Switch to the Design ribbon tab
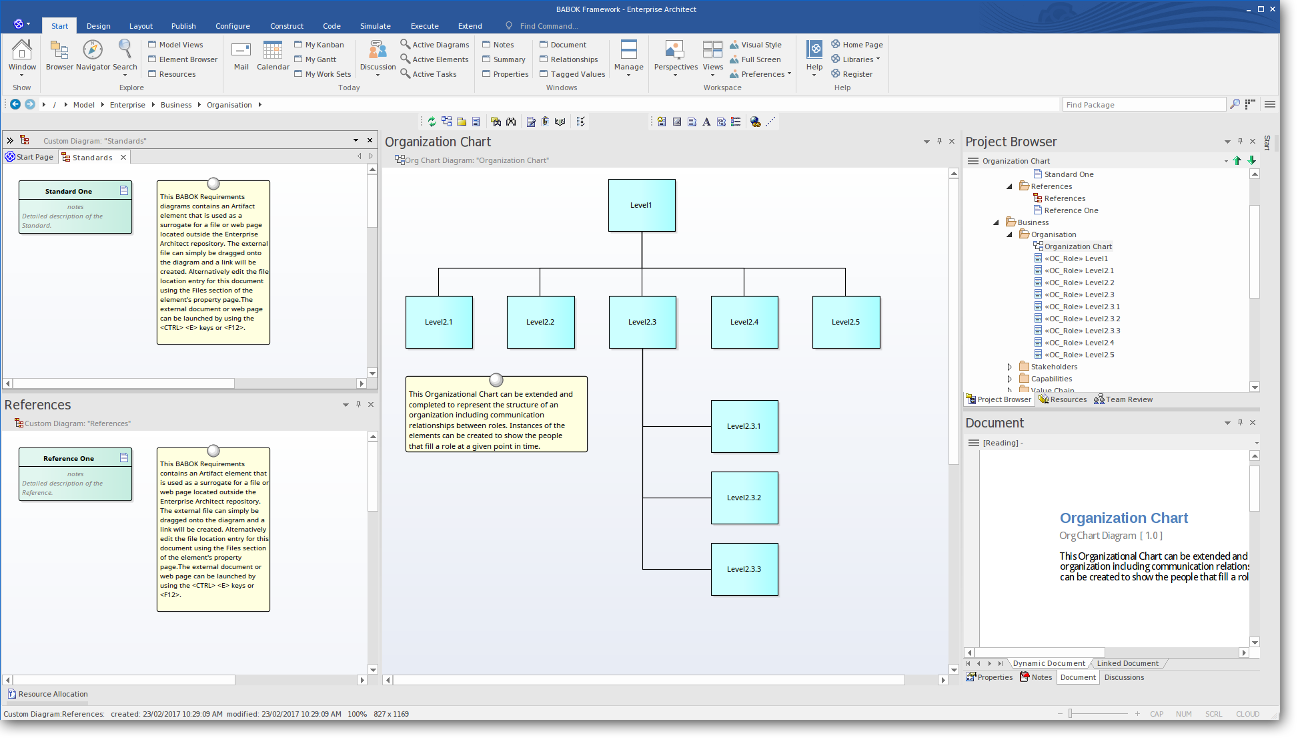1310x750 pixels. pyautogui.click(x=98, y=26)
